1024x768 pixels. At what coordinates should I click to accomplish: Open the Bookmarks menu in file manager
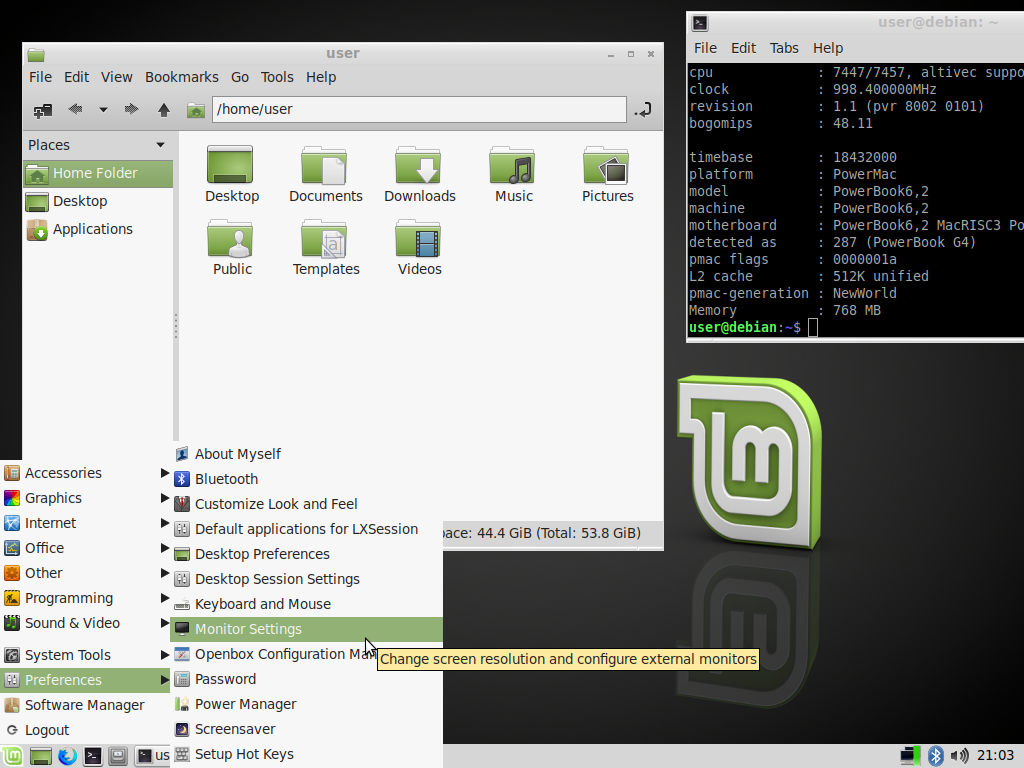tap(182, 77)
